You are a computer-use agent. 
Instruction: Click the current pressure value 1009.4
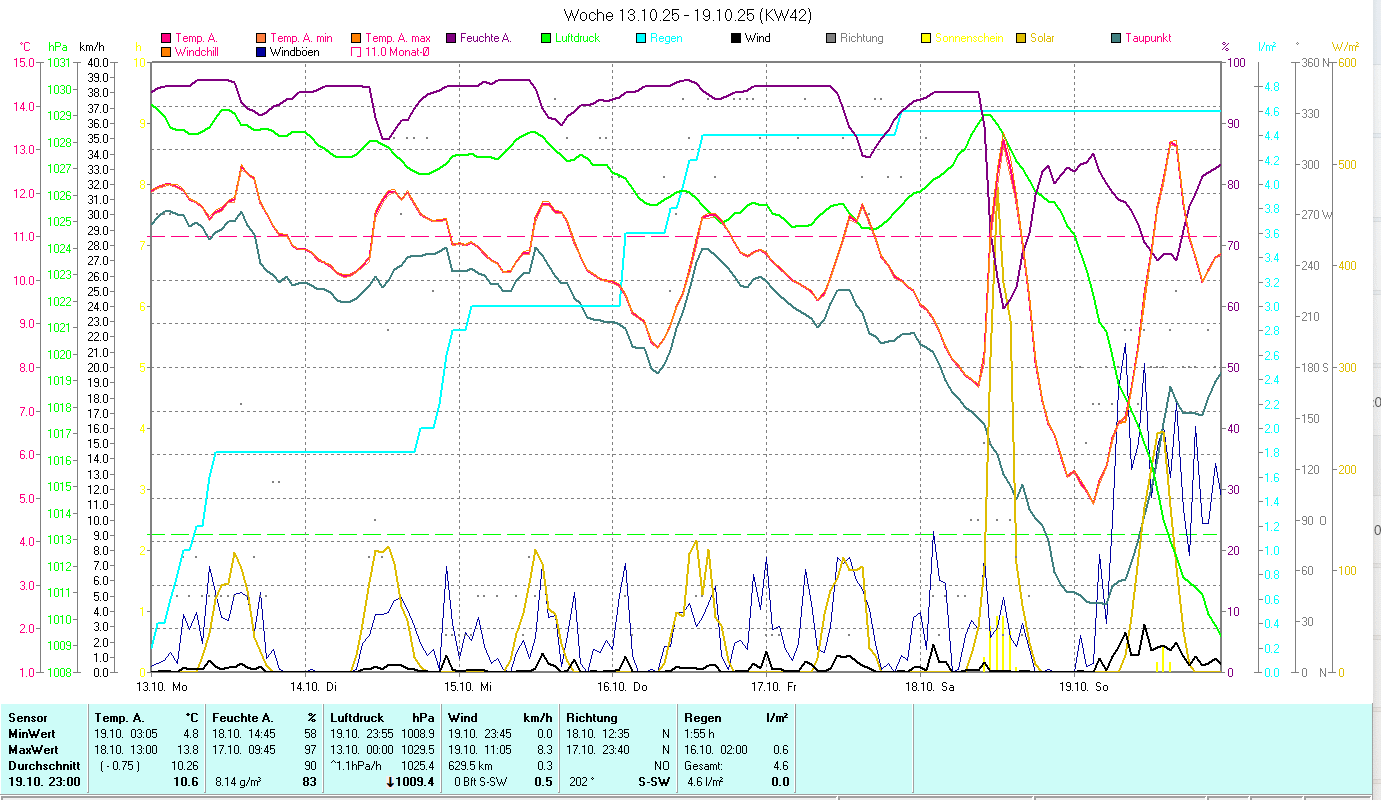click(x=413, y=782)
